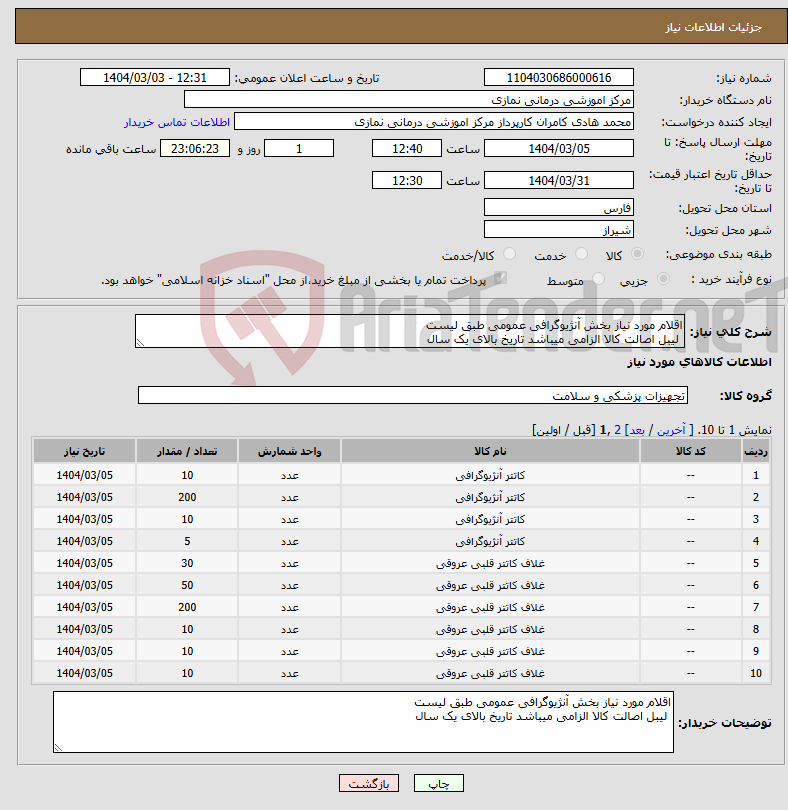The width and height of the screenshot is (788, 810).
Task: Click the request creator name field
Action: (434, 122)
